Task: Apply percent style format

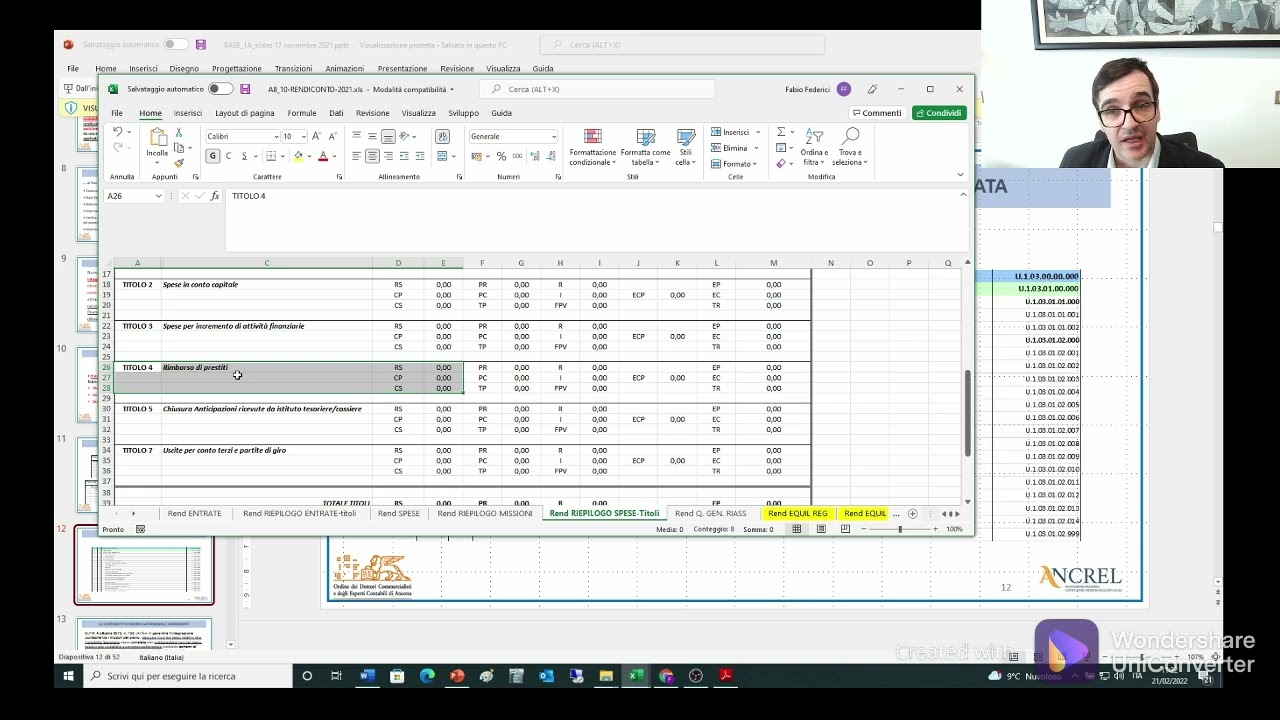Action: 501,156
